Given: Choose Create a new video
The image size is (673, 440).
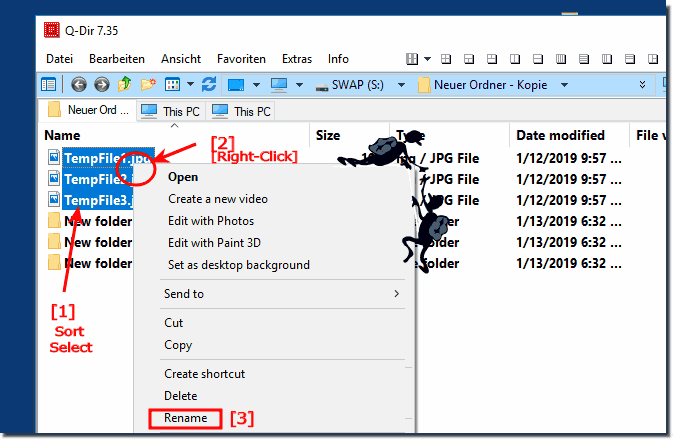Looking at the screenshot, I should tap(218, 199).
